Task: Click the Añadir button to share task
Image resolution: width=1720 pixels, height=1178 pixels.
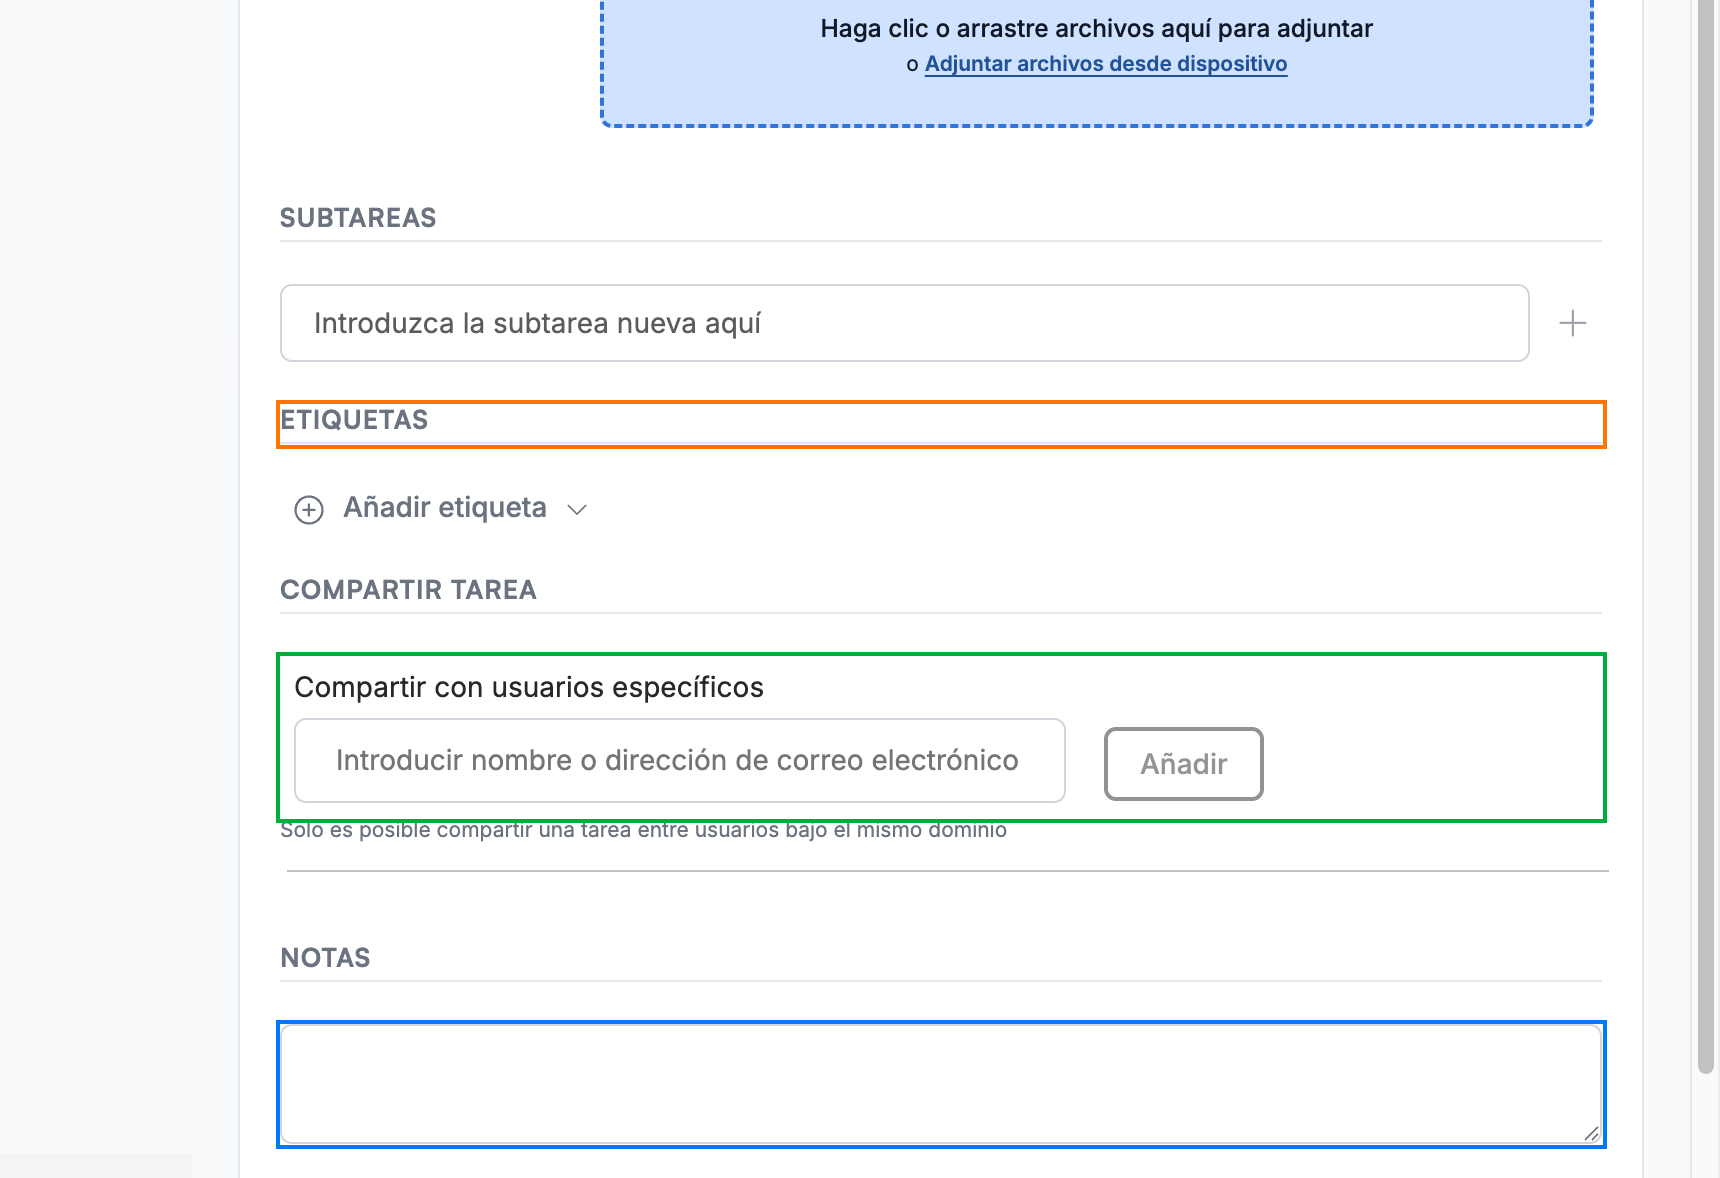Action: click(1184, 764)
